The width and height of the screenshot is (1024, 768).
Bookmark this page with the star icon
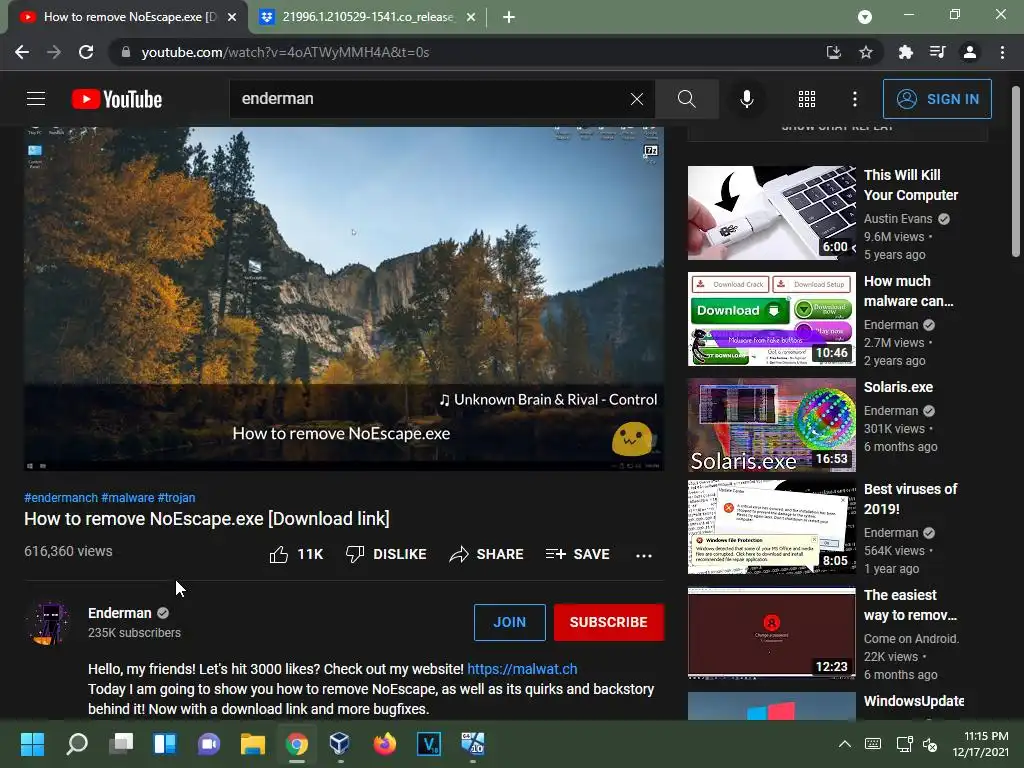pyautogui.click(x=866, y=52)
